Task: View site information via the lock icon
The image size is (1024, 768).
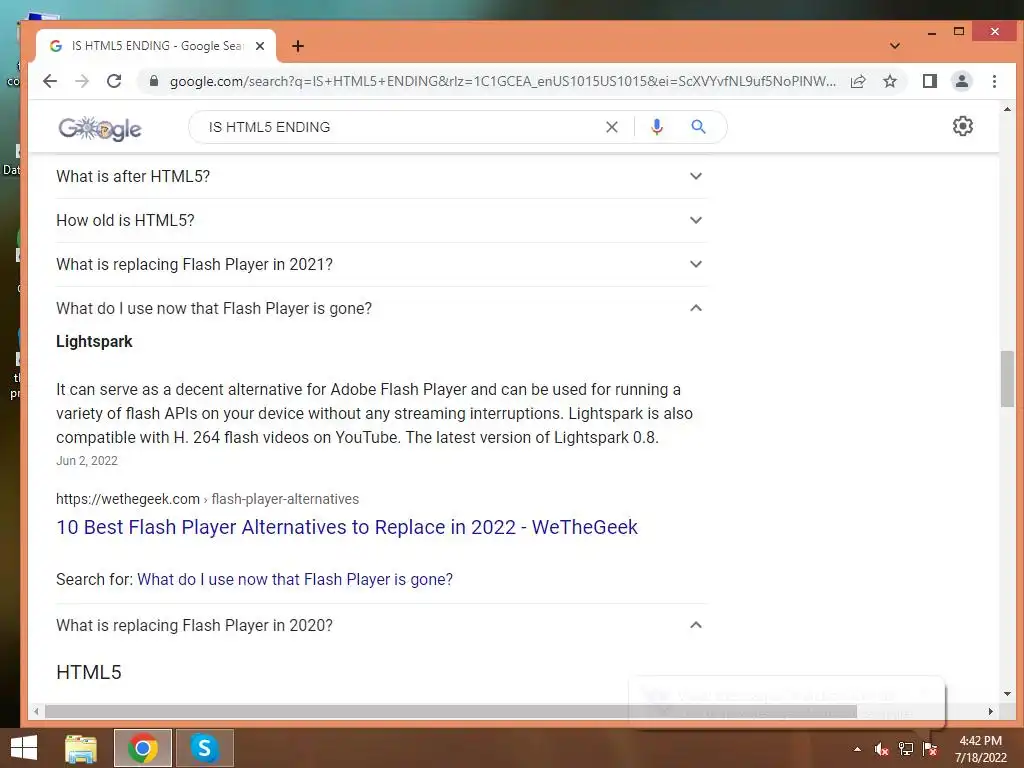Action: tap(154, 81)
